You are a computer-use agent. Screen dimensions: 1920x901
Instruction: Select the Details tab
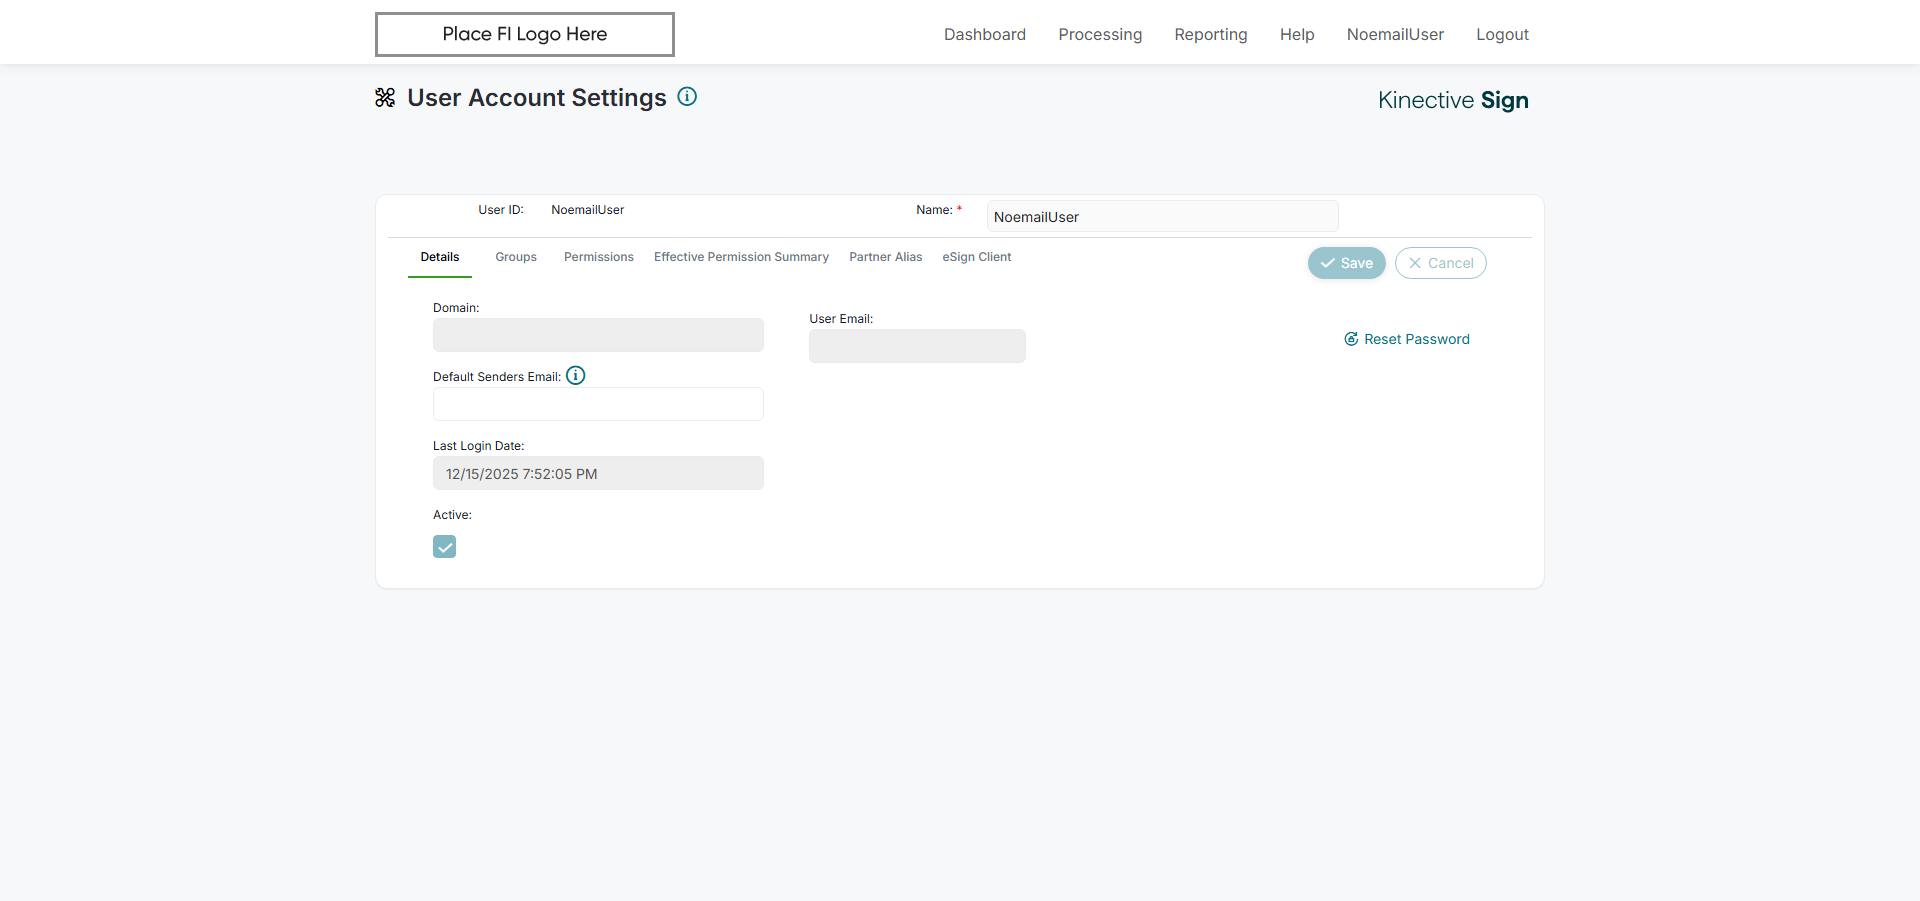440,257
